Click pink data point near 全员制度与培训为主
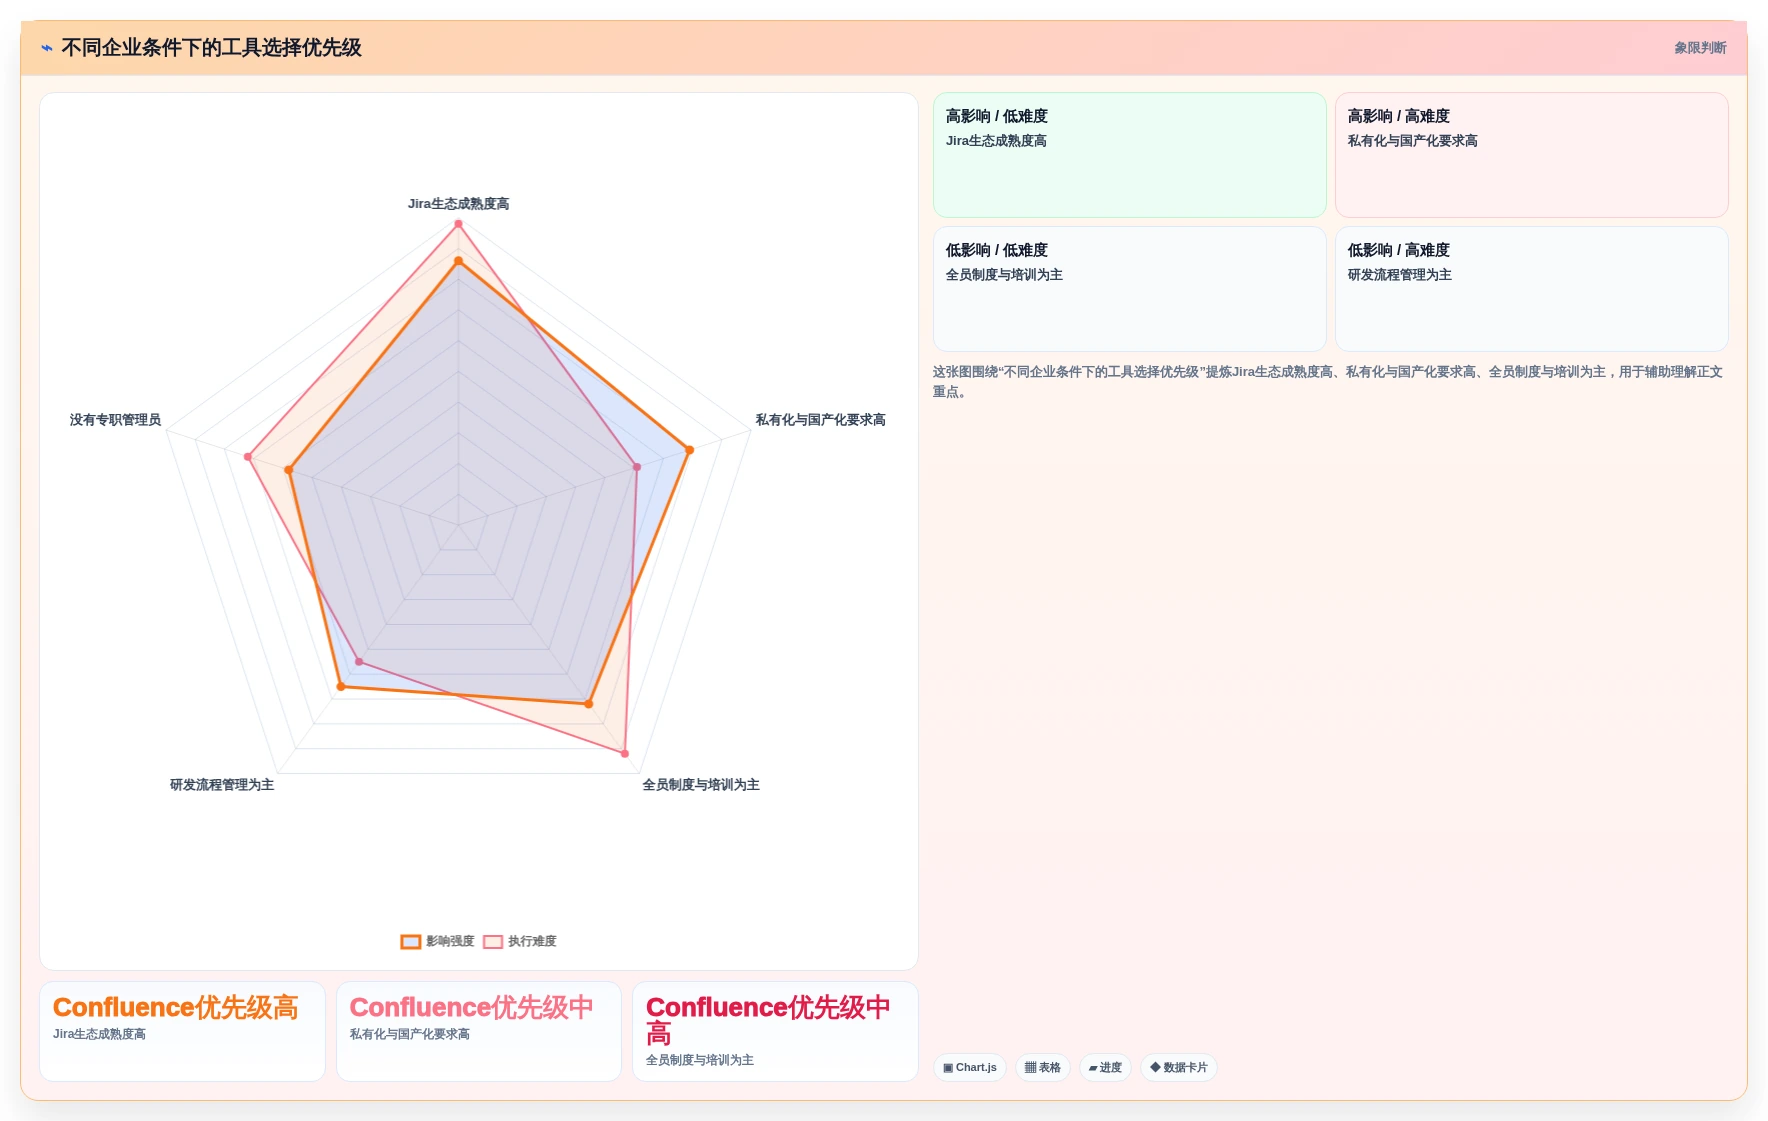Screen dimensions: 1768x1121 (x=625, y=753)
